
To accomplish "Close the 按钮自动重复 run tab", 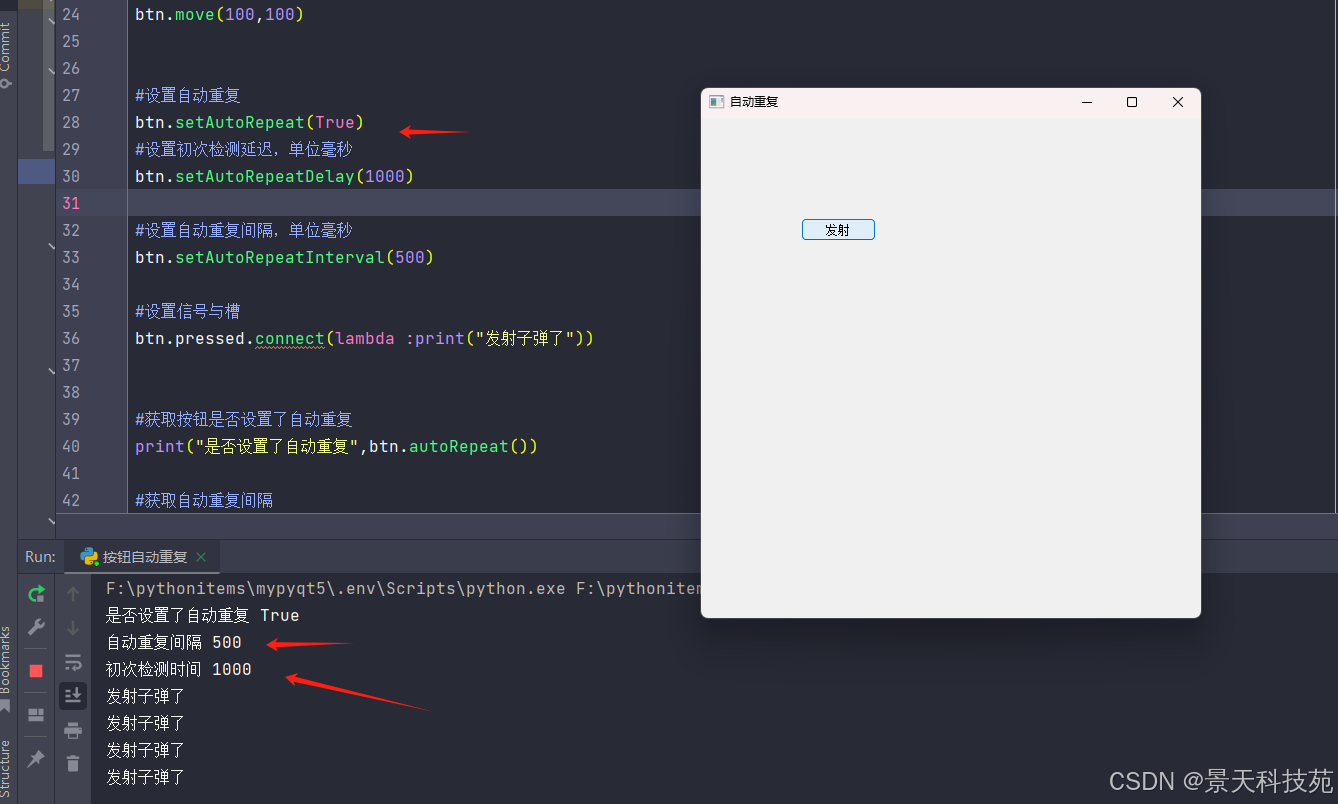I will coord(201,557).
